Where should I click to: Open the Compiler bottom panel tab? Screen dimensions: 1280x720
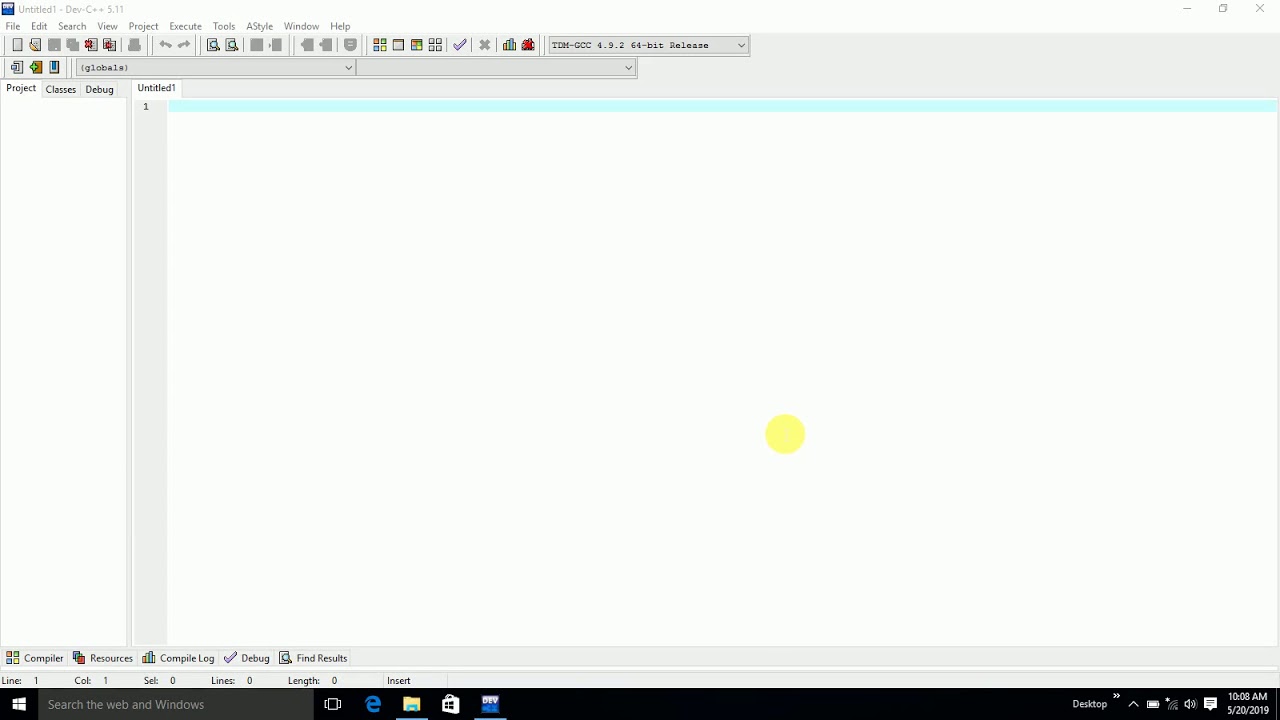click(35, 658)
